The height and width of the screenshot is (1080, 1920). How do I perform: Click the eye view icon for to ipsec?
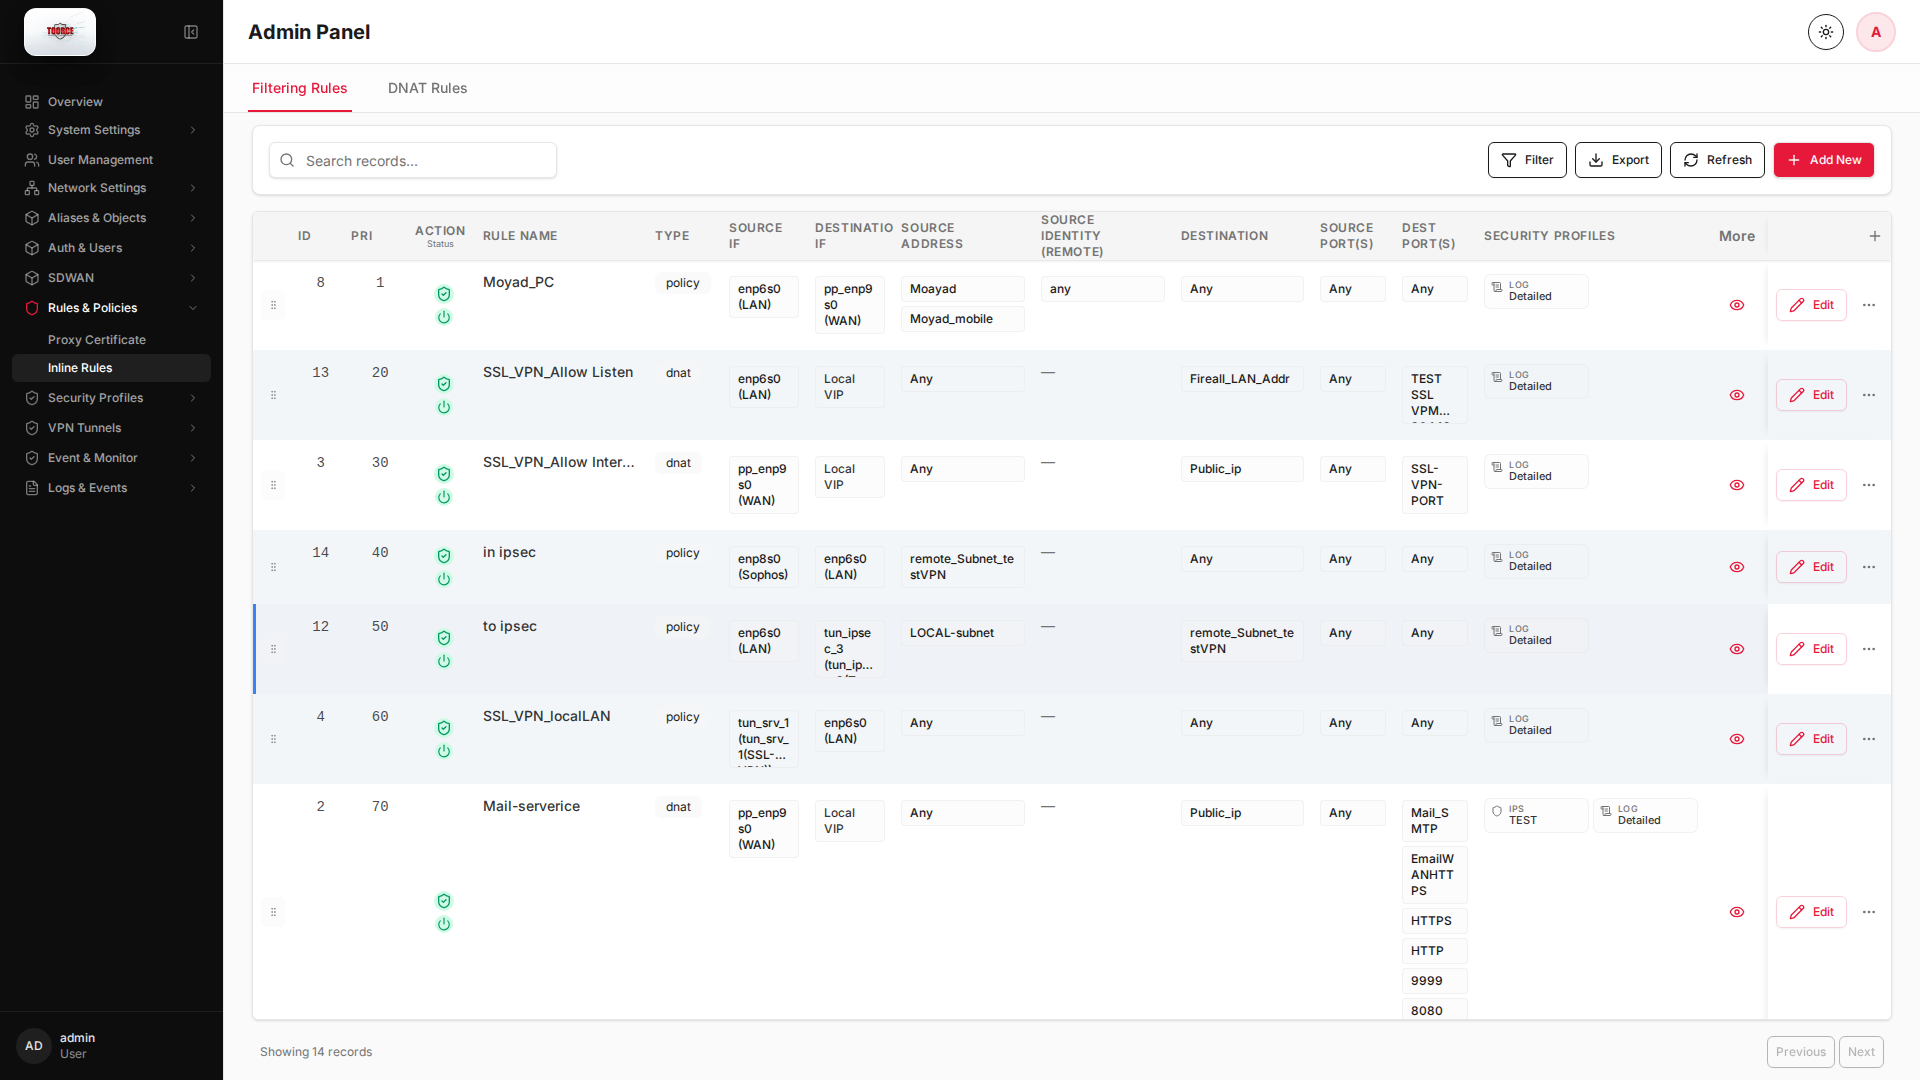[x=1737, y=649]
